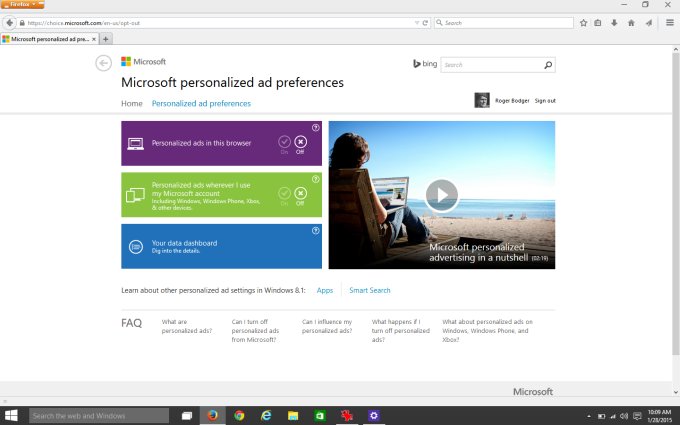Open help icon on purple browser tile
Image resolution: width=680 pixels, height=425 pixels.
coord(316,128)
